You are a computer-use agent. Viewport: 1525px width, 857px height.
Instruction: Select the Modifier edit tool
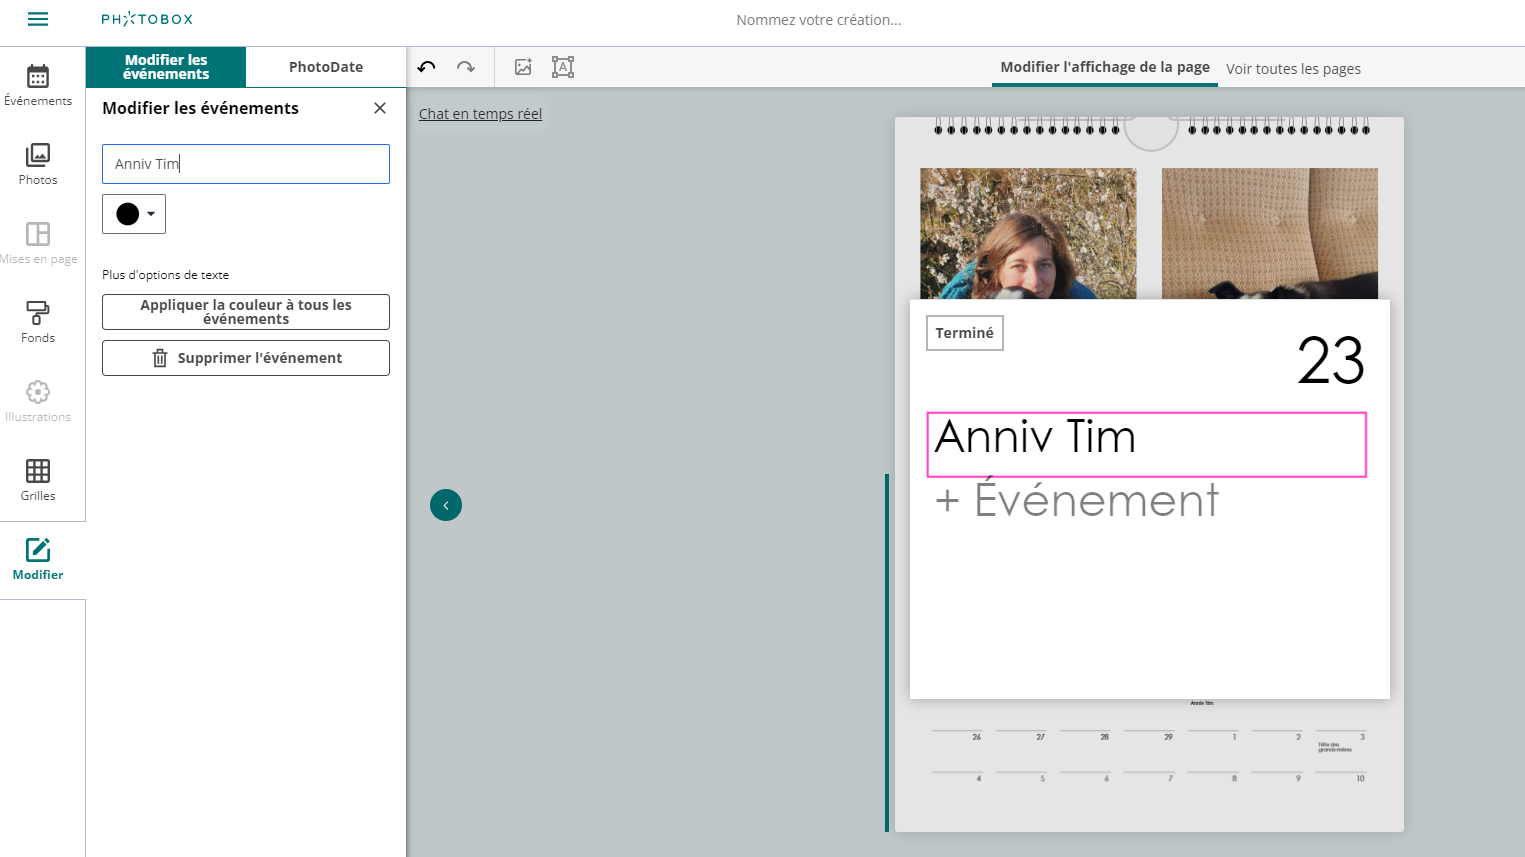[x=38, y=559]
